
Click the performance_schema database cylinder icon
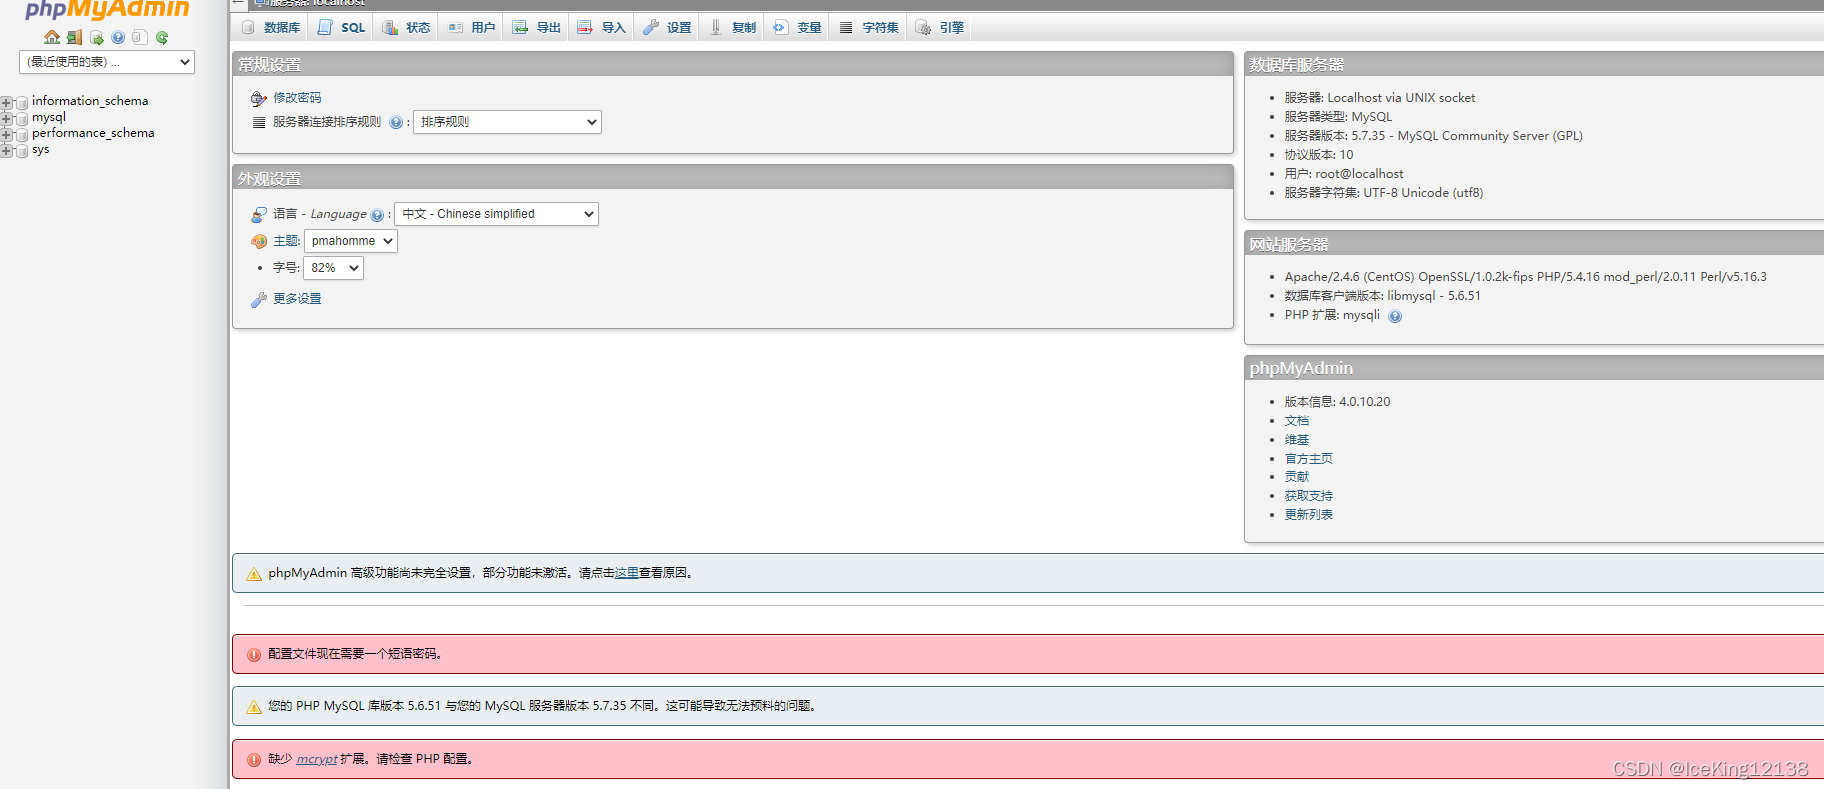[x=22, y=135]
